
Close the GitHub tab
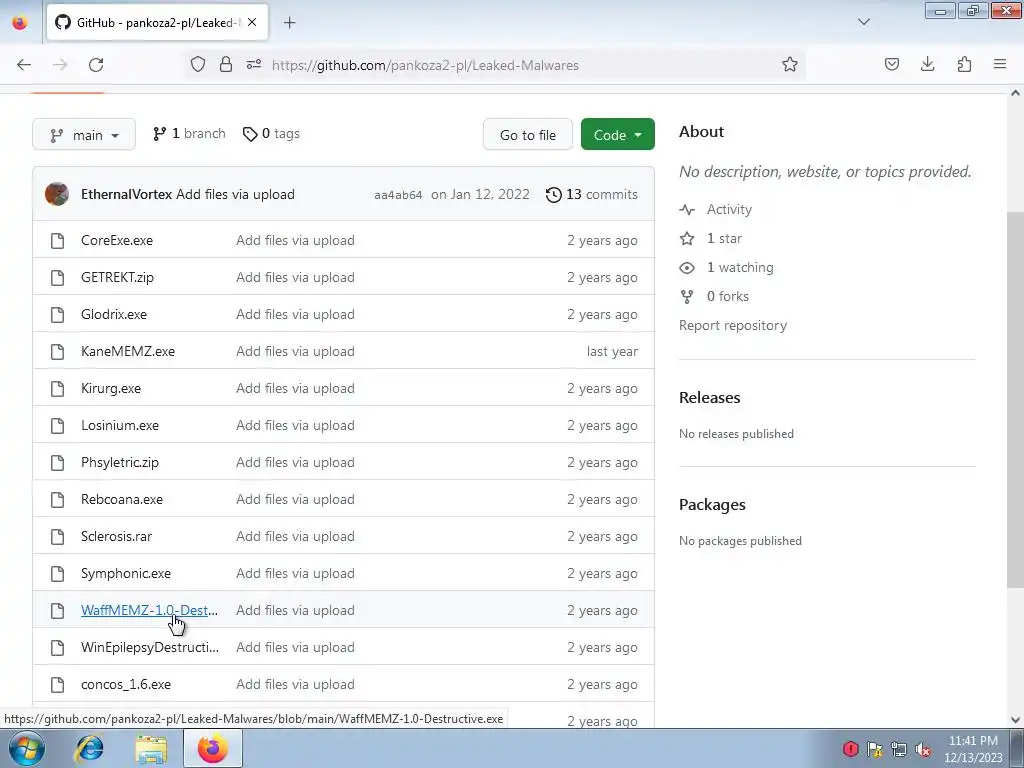(252, 23)
